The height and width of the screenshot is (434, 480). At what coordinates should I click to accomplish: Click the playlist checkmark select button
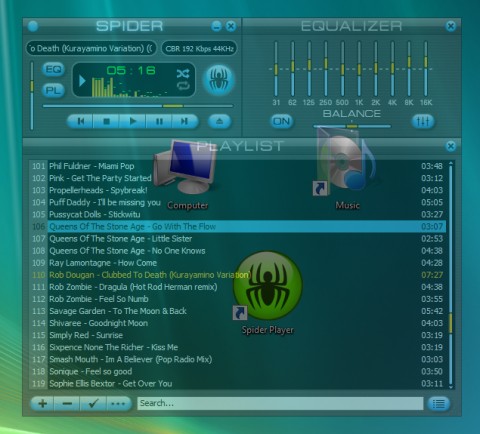tap(93, 404)
